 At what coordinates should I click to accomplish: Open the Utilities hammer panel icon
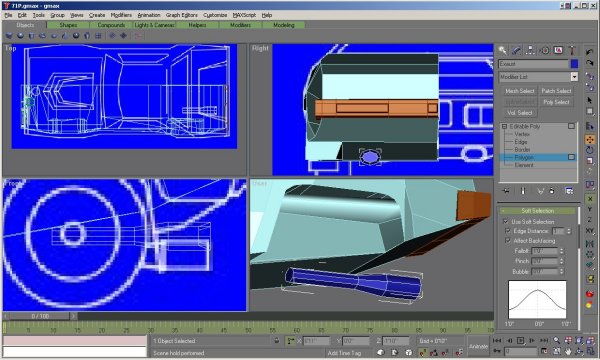click(572, 50)
